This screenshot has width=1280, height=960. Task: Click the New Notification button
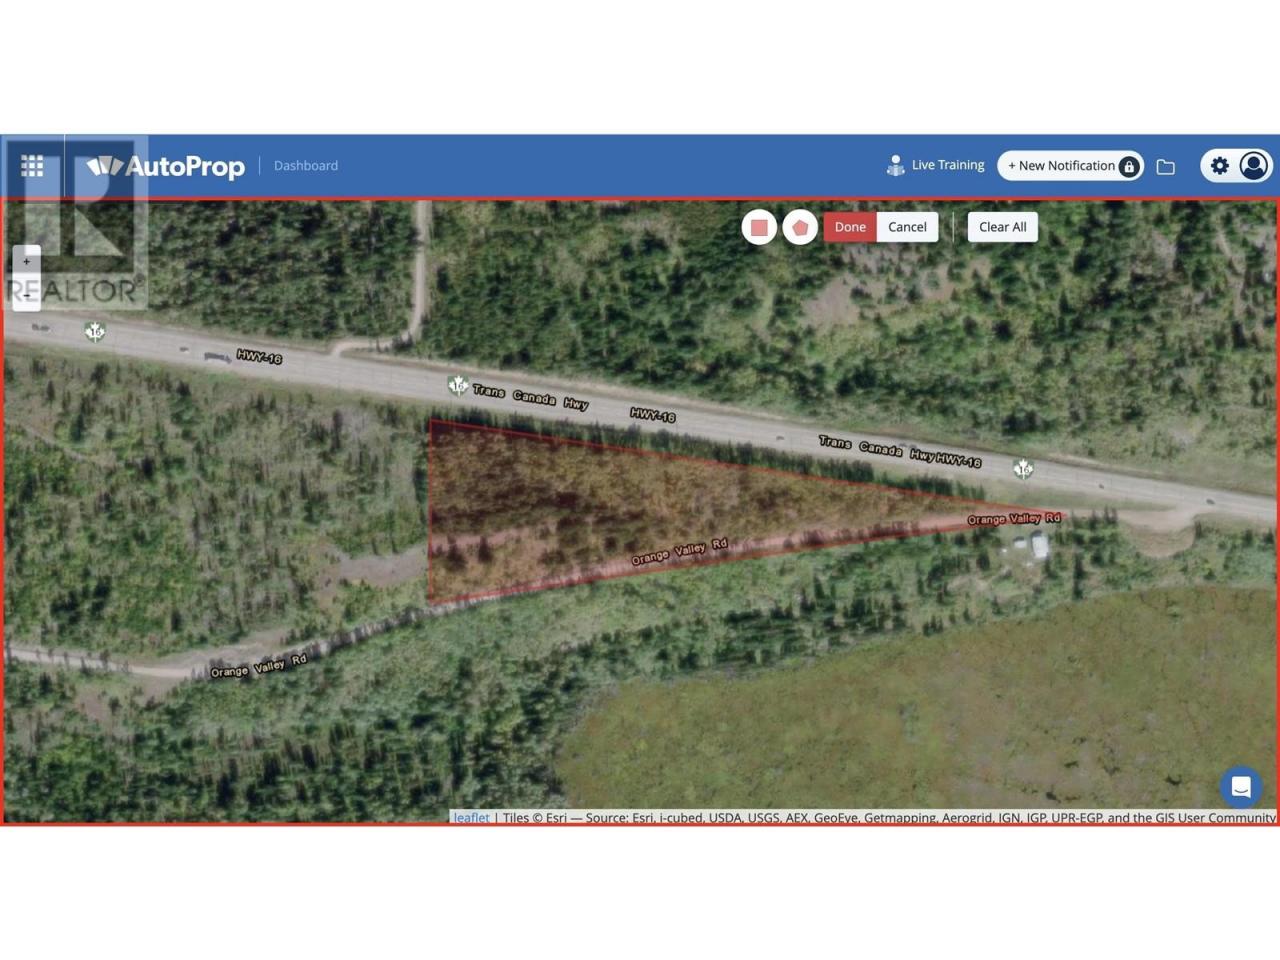(1061, 166)
